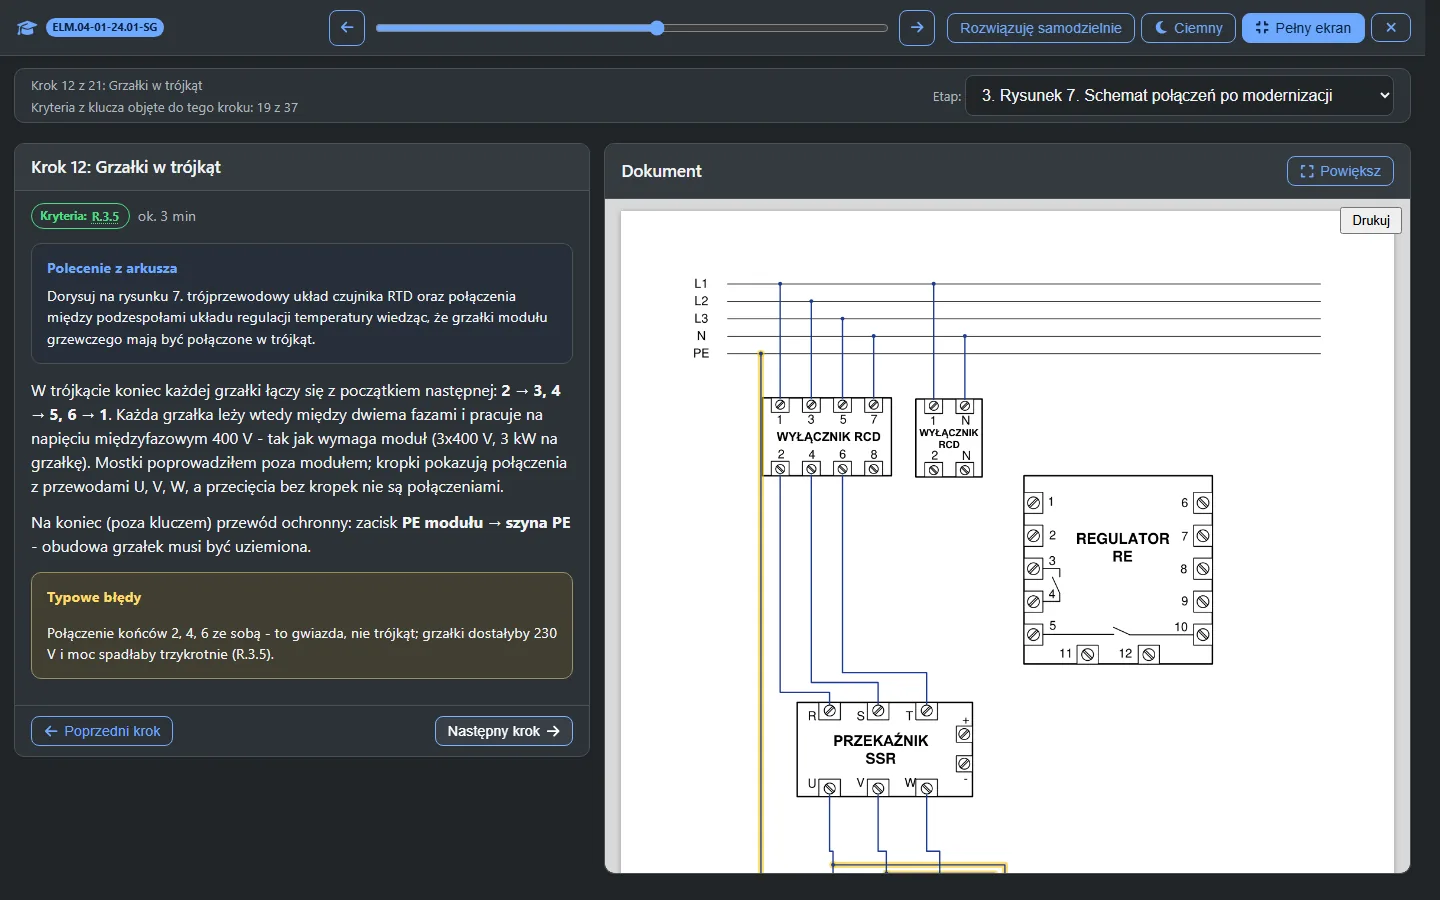Toggle Rozwiązuję samodzielnie mode

coord(1041,28)
